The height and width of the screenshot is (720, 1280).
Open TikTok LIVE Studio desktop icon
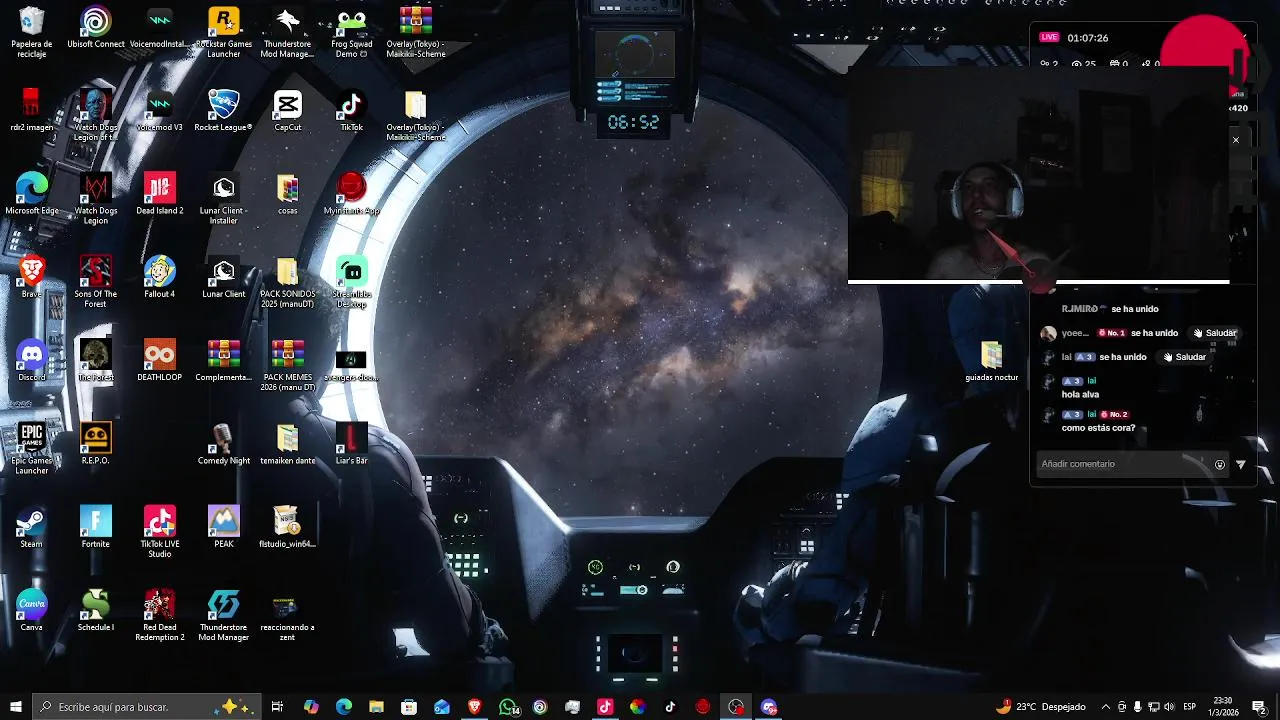160,532
